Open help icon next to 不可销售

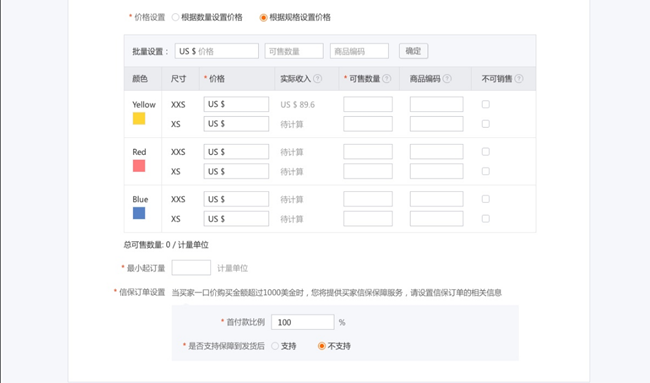click(x=519, y=78)
